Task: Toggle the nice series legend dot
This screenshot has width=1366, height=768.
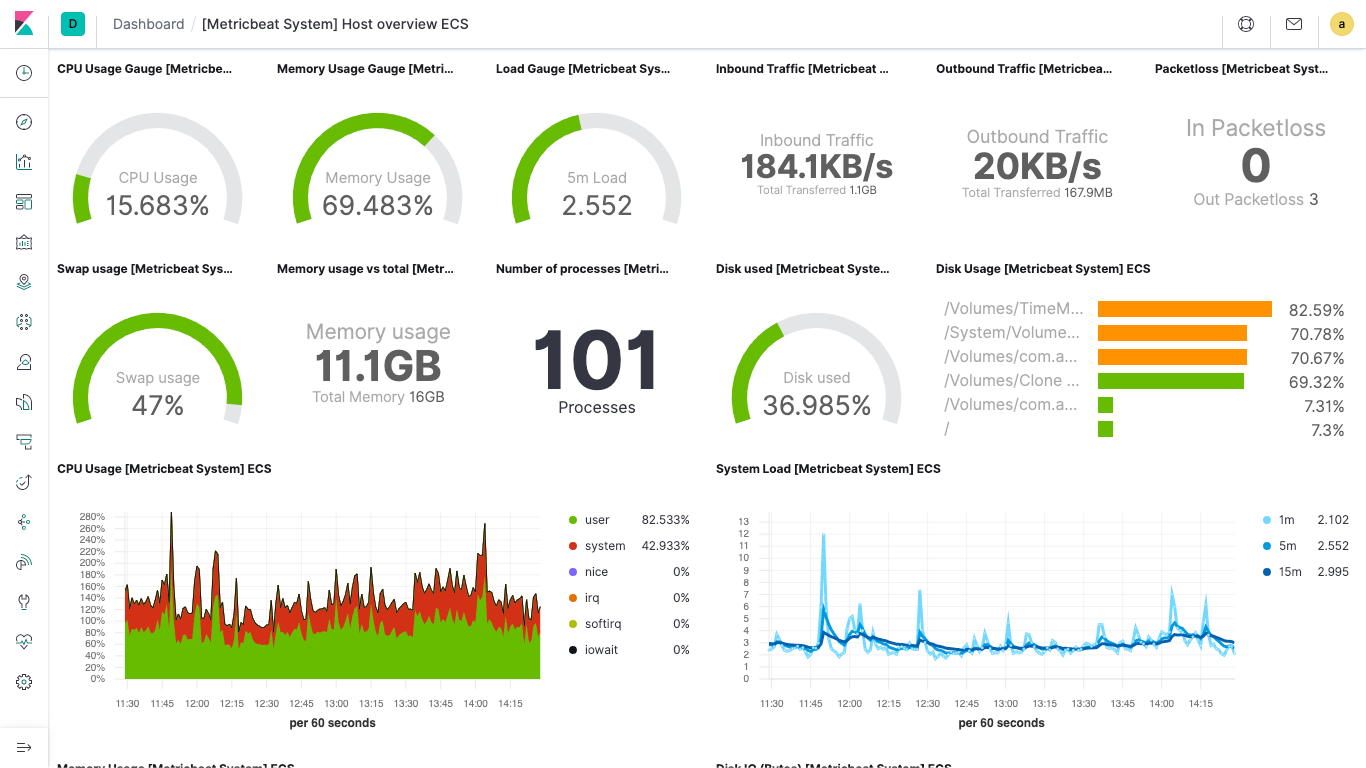Action: click(573, 572)
